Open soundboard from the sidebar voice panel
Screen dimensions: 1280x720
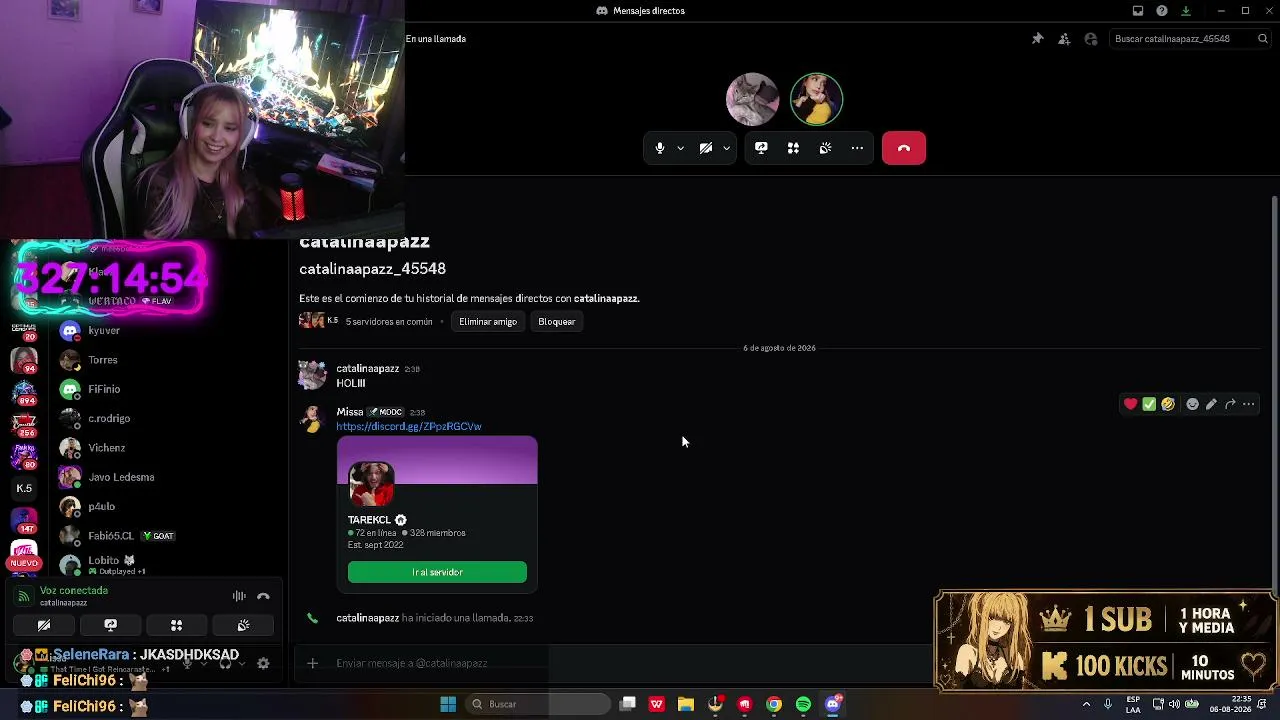[243, 625]
